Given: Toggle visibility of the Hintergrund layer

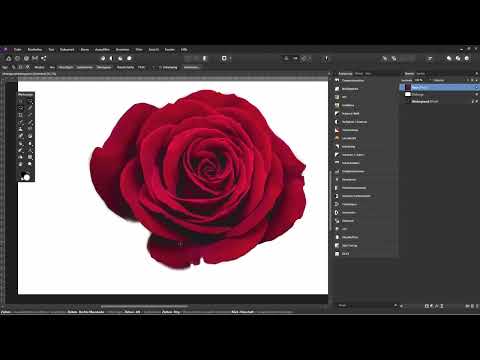Looking at the screenshot, I should tap(476, 101).
